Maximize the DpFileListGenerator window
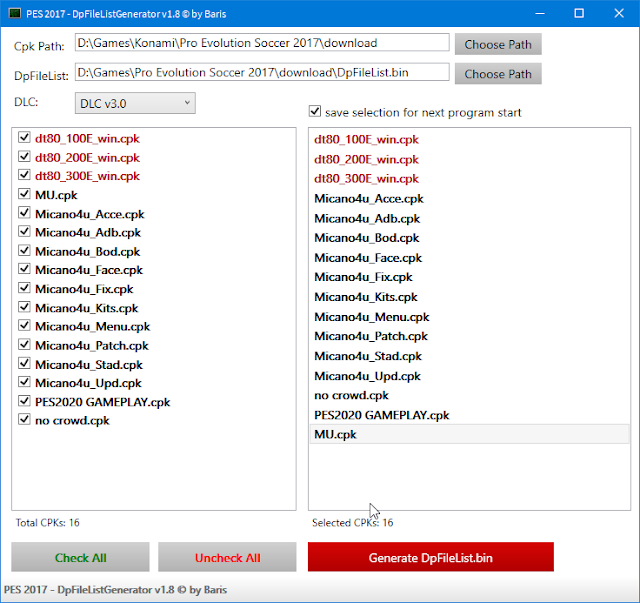Viewport: 640px width, 603px height. 579,13
